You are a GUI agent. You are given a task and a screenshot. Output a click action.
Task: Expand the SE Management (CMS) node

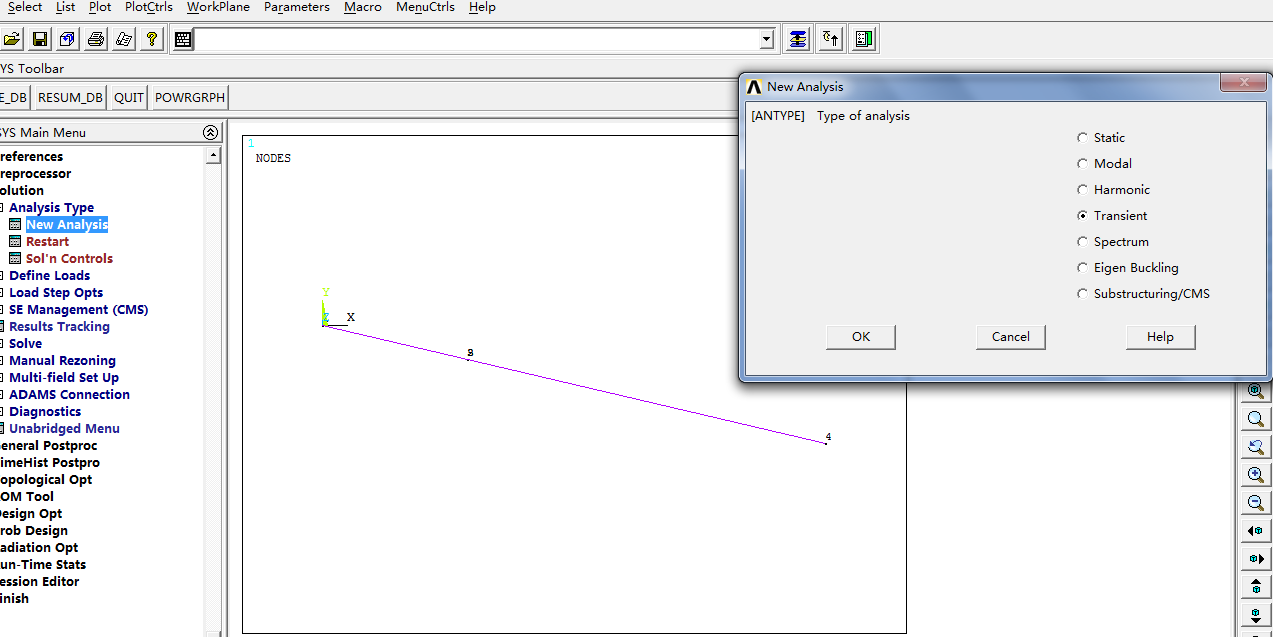pos(2,310)
